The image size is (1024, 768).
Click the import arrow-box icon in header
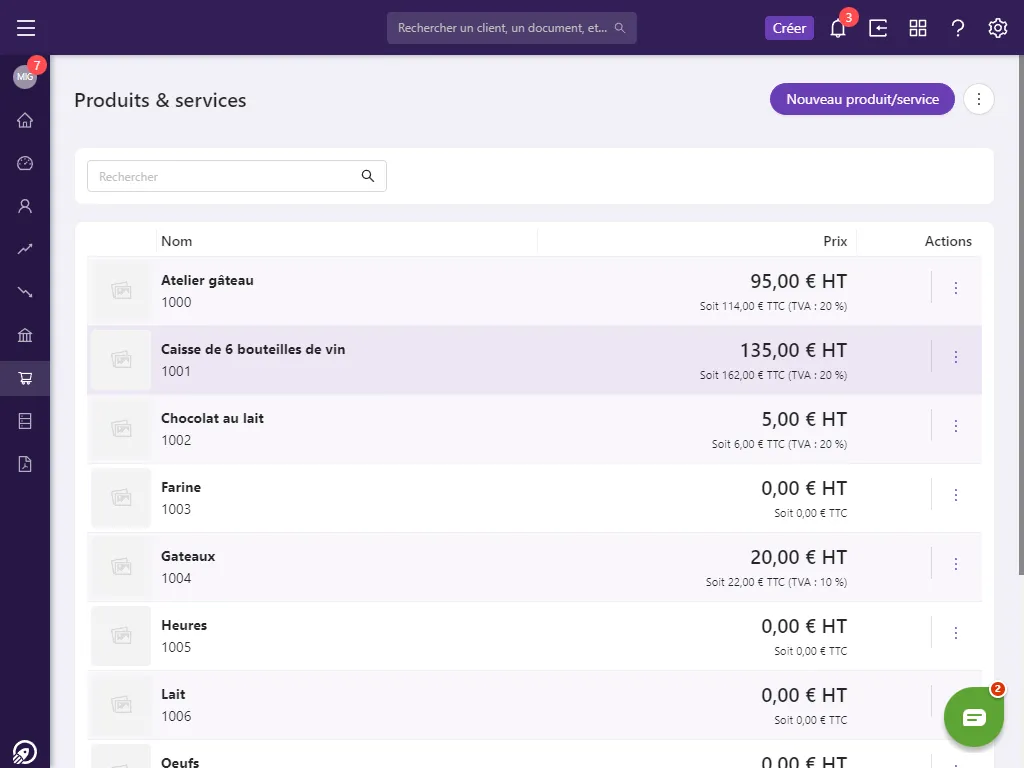point(878,28)
